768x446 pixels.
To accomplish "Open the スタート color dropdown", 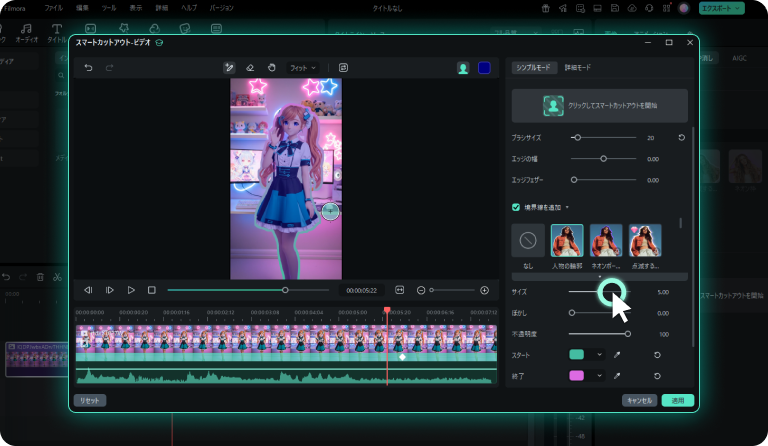I will 600,355.
